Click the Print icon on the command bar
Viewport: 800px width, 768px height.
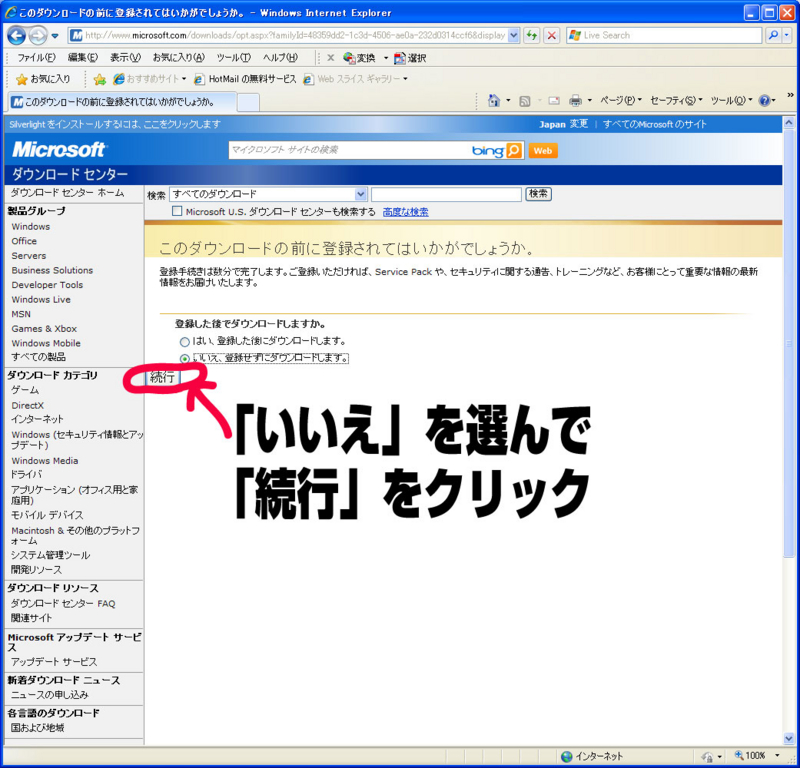tap(576, 100)
